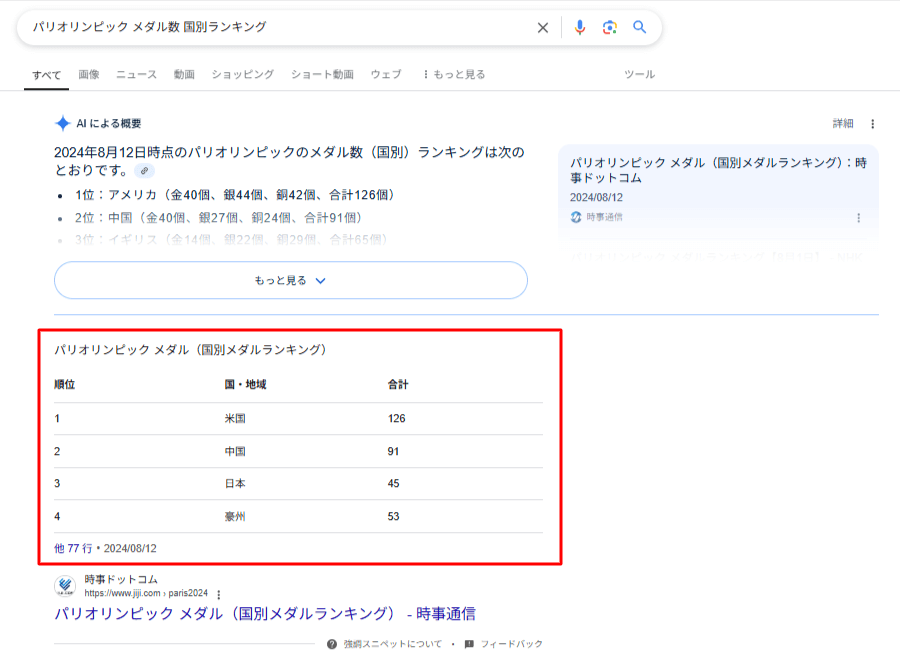Open パリオリンピック メダル - 時事通信 result title
The width and height of the screenshot is (900, 654).
[265, 614]
